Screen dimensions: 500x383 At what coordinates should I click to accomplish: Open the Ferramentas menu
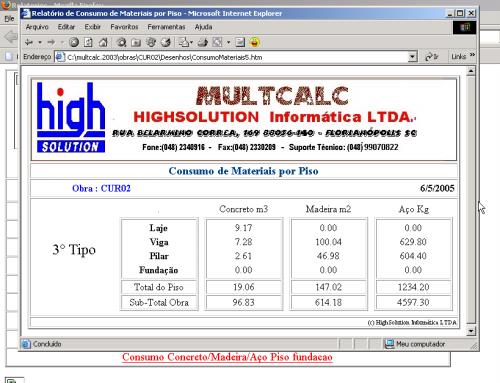[166, 27]
